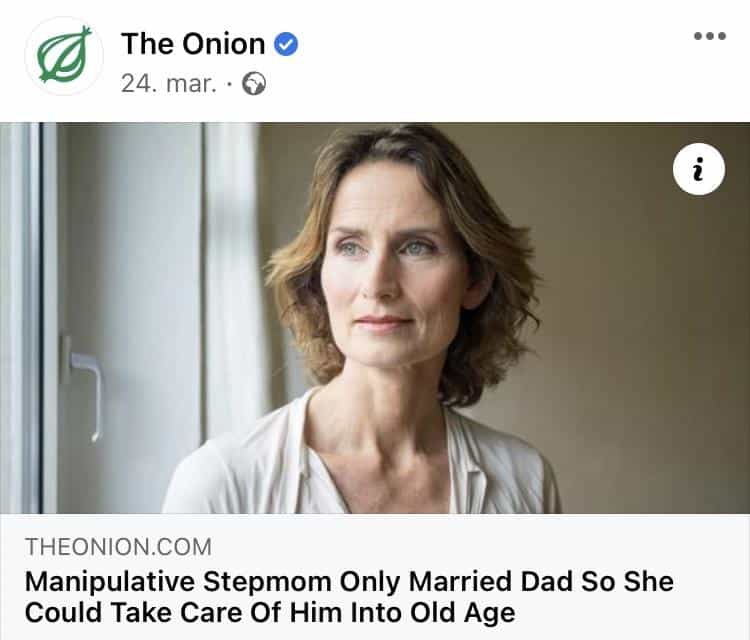
Task: Click the globe public audience icon
Action: [x=255, y=84]
